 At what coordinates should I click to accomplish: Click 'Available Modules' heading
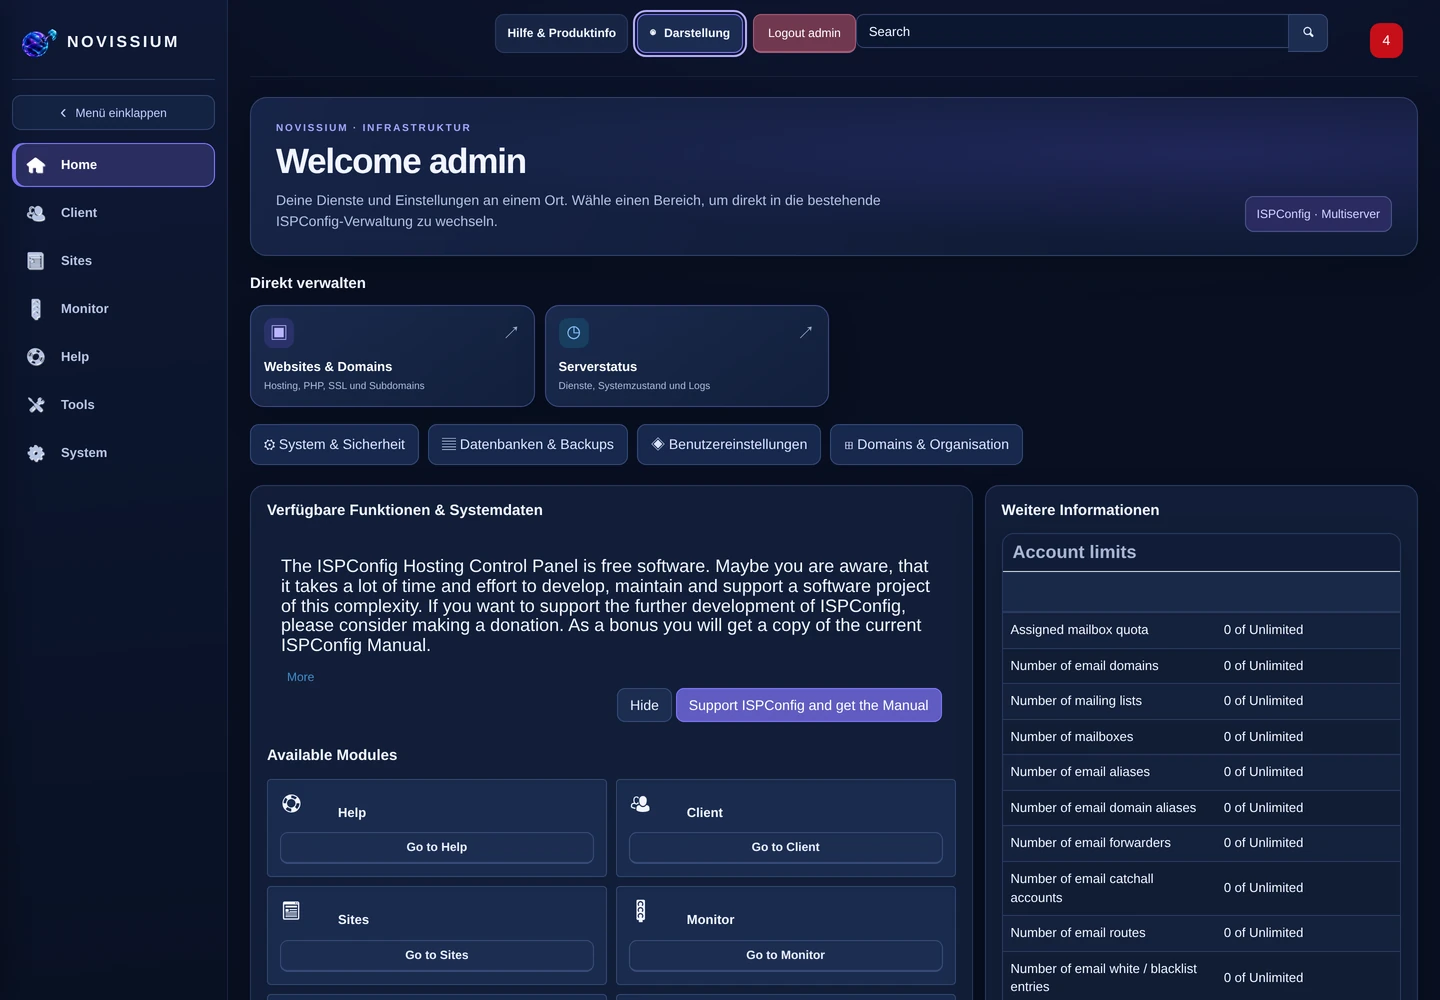[332, 755]
